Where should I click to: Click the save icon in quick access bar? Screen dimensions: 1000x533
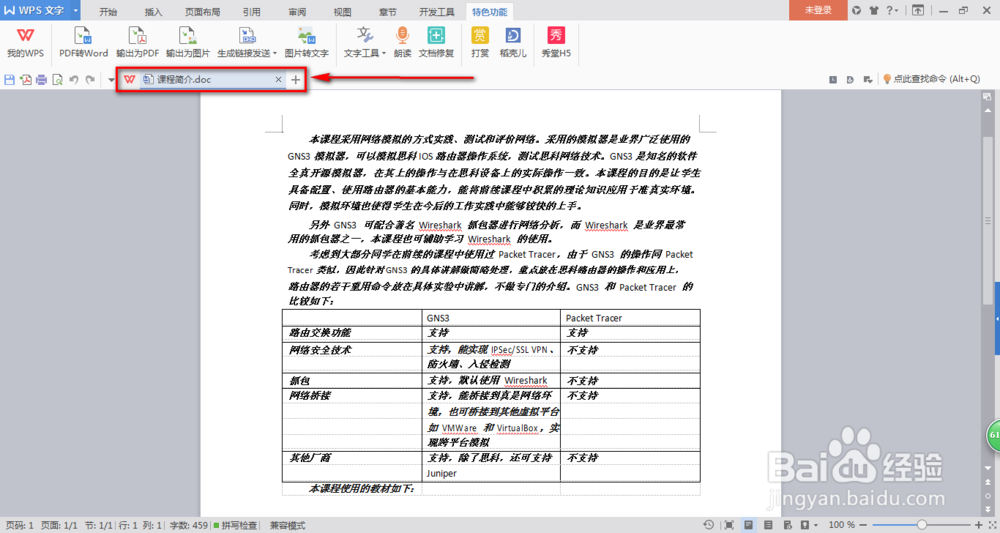click(x=9, y=80)
